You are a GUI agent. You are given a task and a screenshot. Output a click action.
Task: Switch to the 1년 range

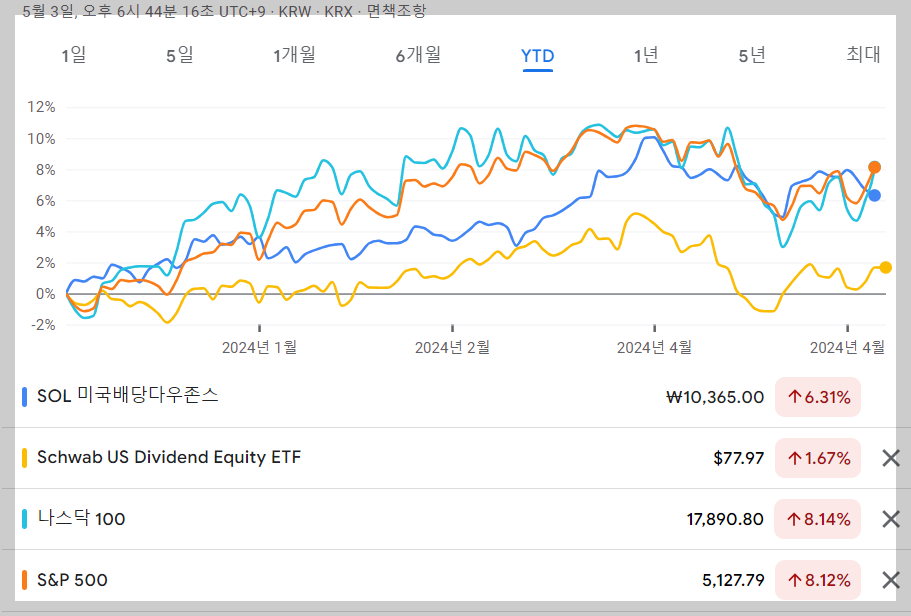[x=645, y=57]
